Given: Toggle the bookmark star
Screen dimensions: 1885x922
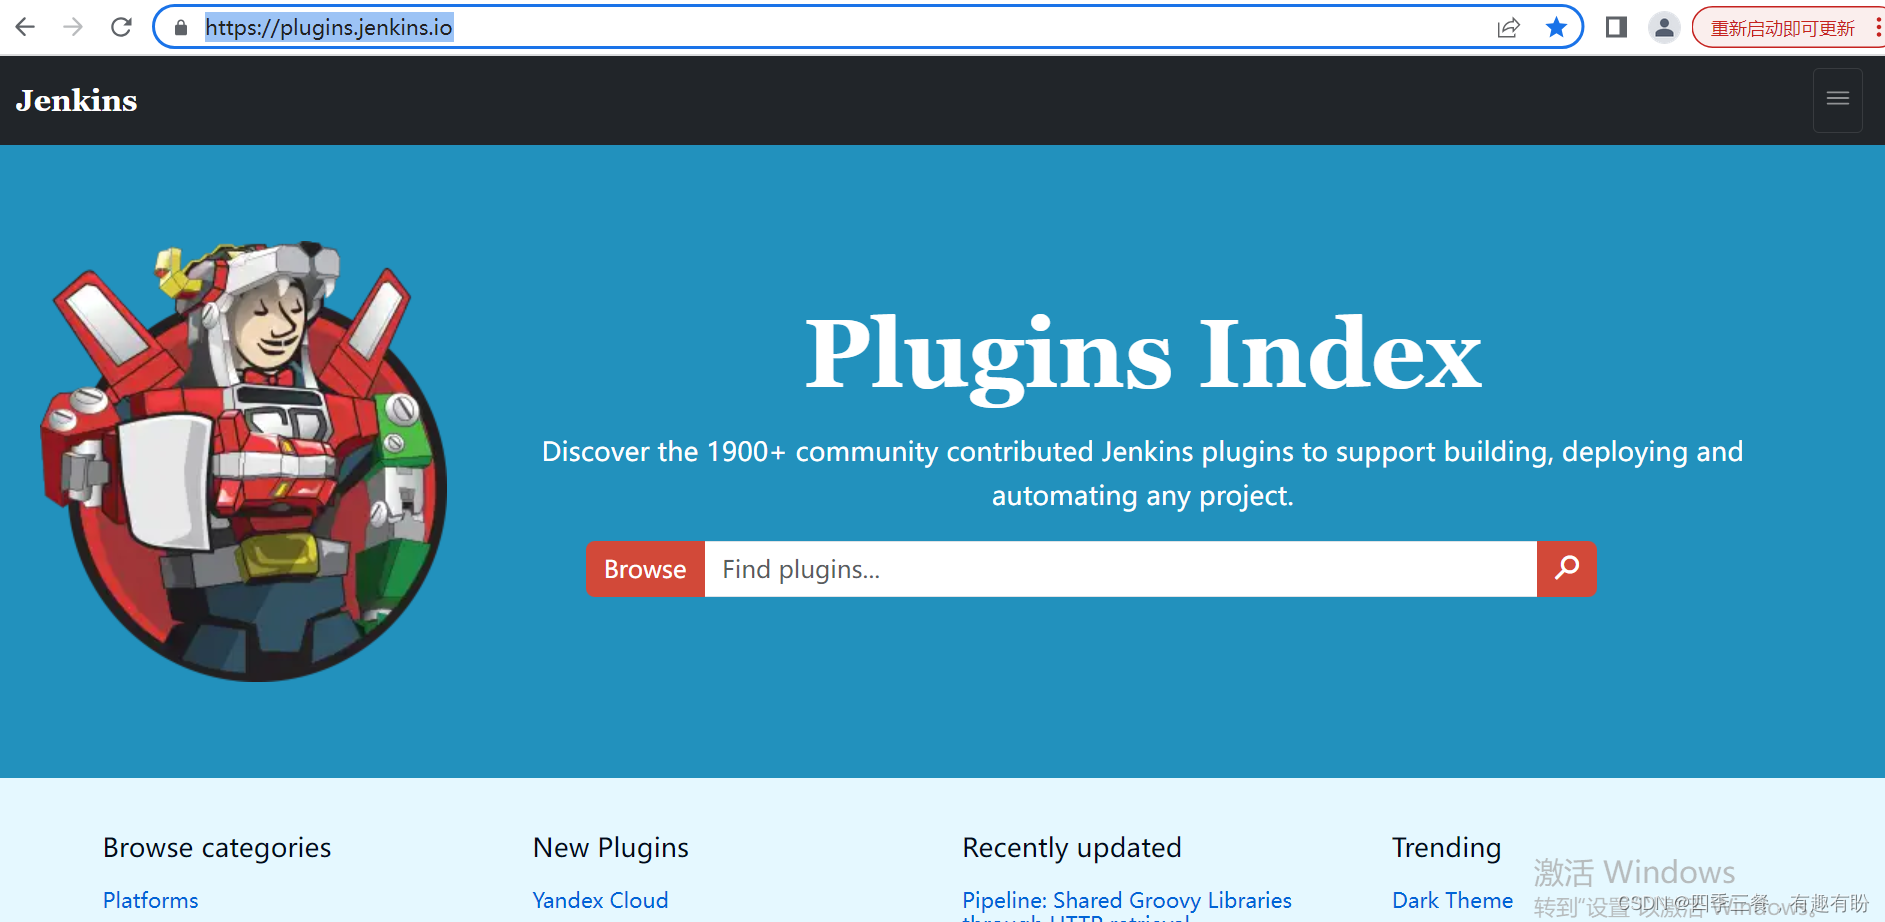Looking at the screenshot, I should pyautogui.click(x=1556, y=27).
